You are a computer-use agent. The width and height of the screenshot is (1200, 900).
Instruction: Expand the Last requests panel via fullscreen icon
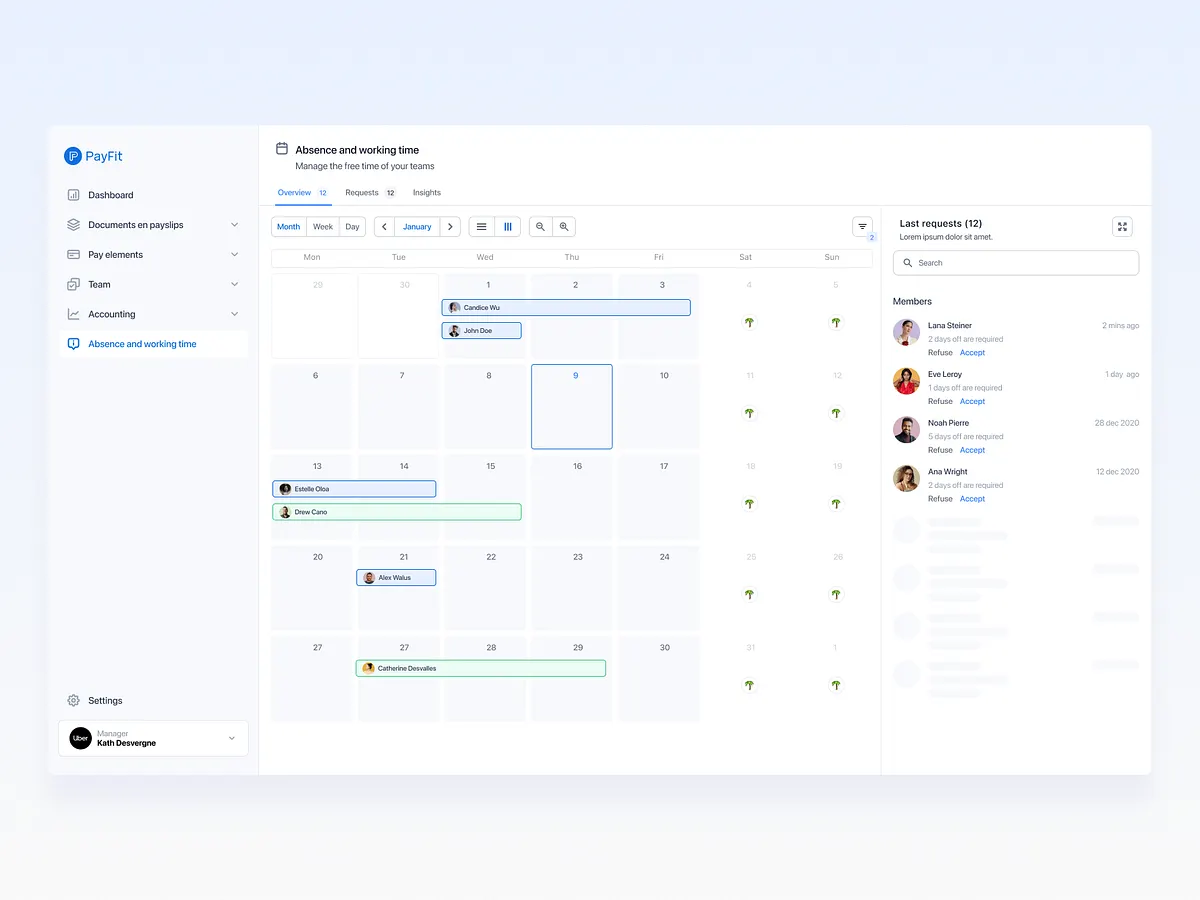point(1122,226)
